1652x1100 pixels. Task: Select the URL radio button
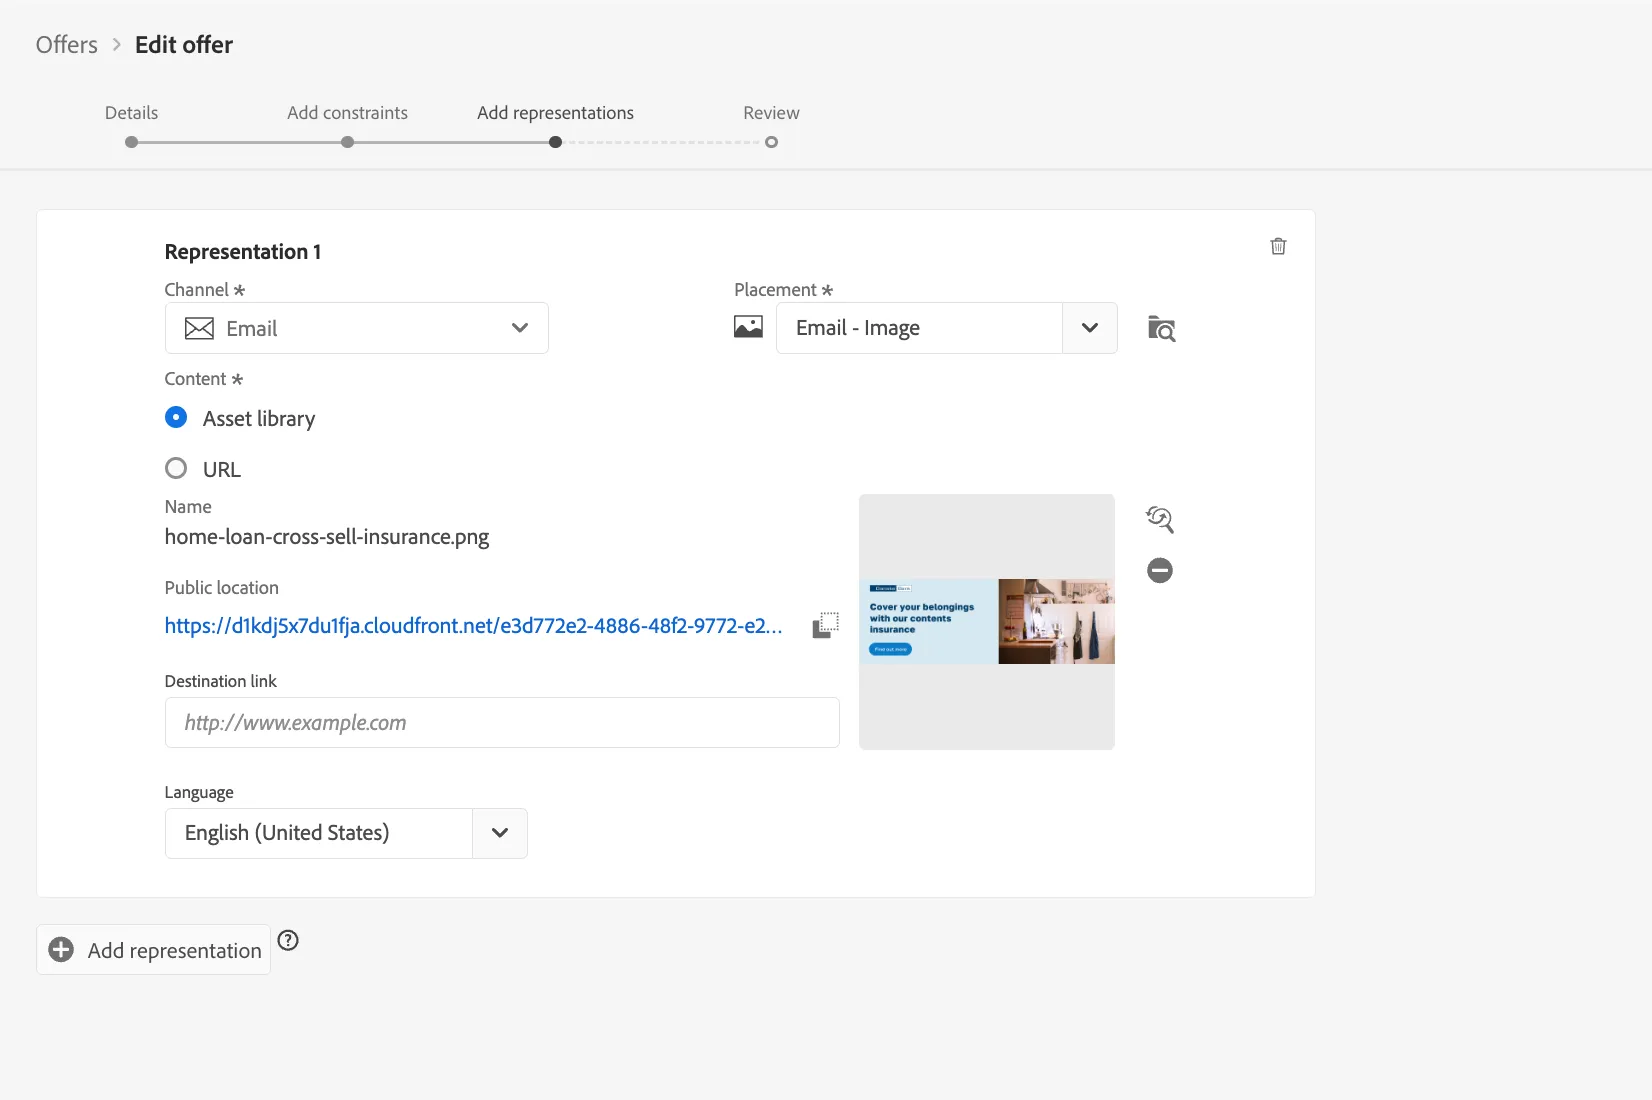(176, 468)
